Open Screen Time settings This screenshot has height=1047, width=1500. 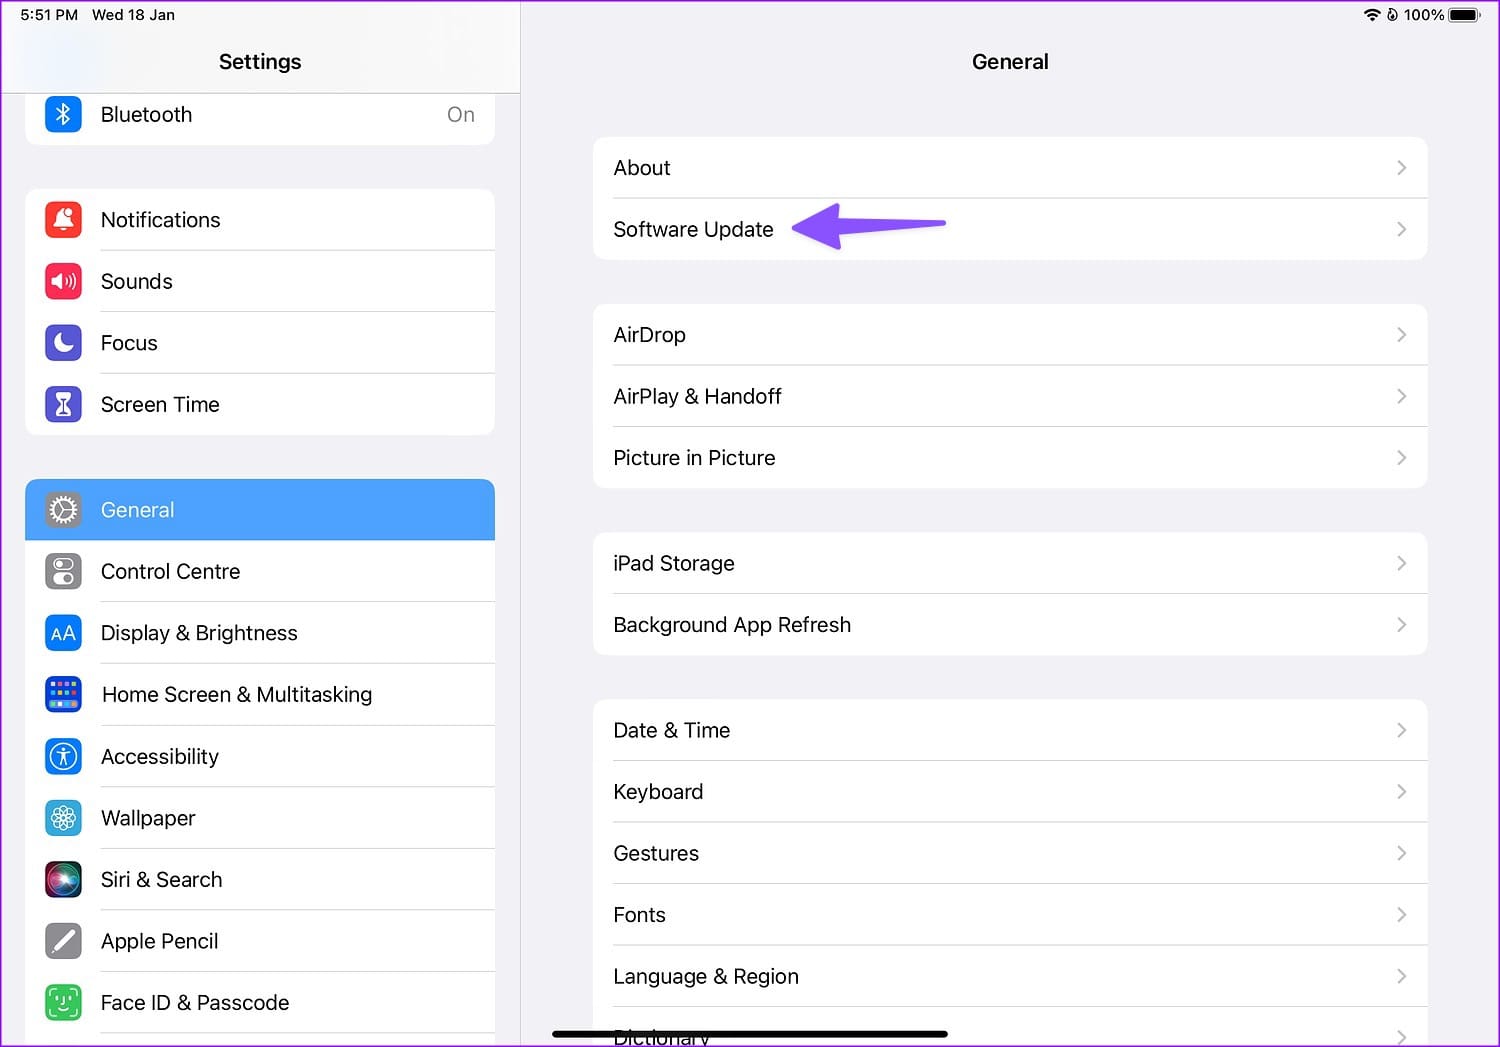[x=260, y=405]
